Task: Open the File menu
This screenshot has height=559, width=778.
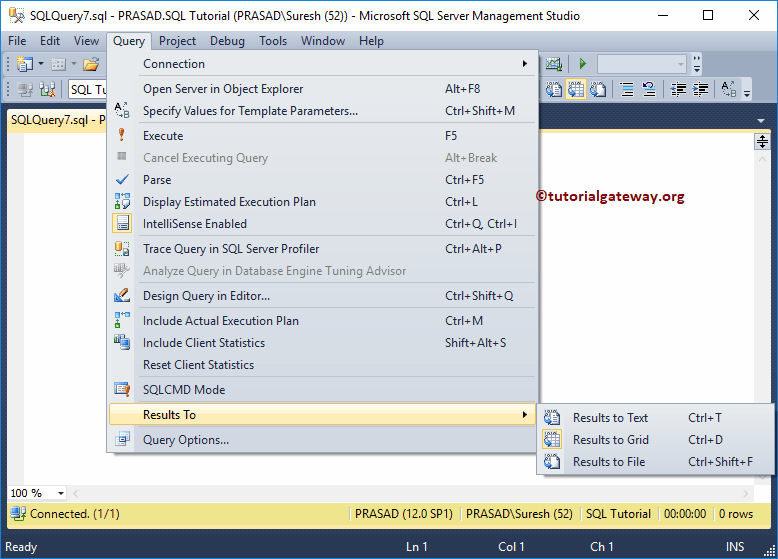Action: tap(17, 41)
